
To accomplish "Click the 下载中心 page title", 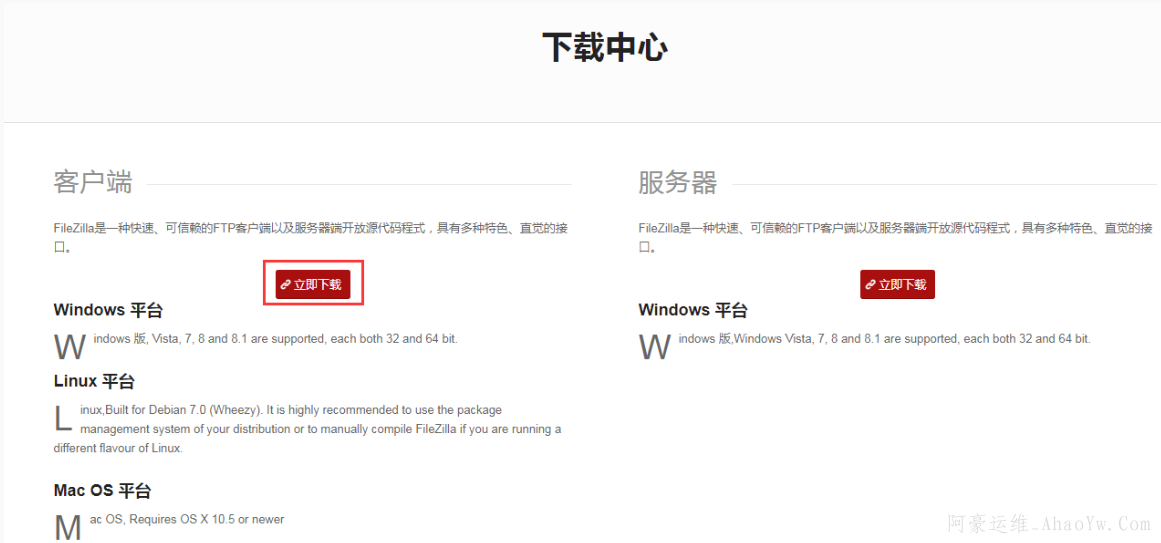I will click(605, 48).
